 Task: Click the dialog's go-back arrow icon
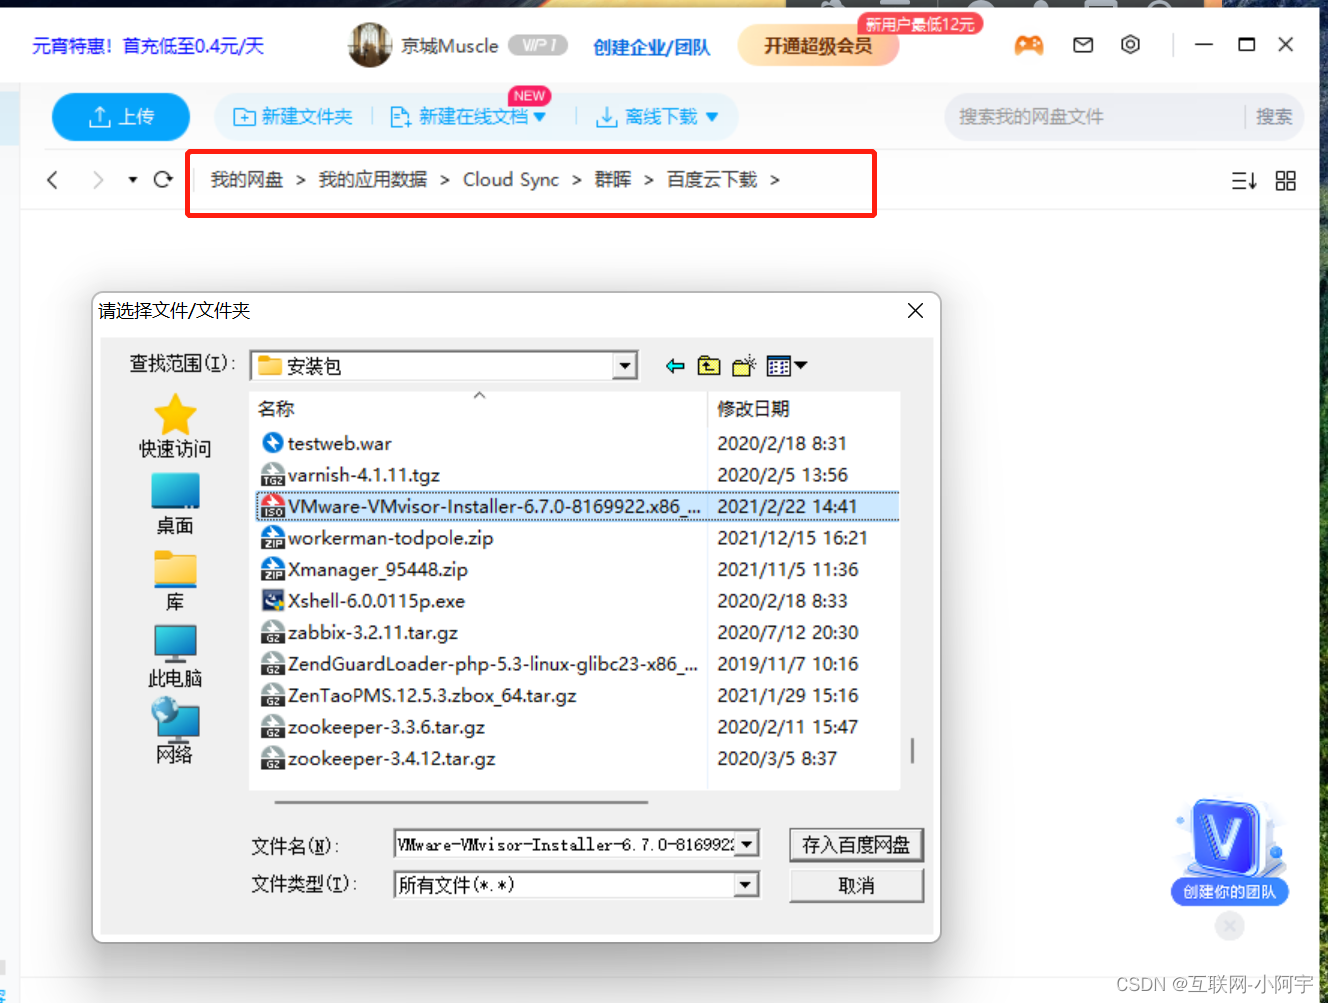675,366
